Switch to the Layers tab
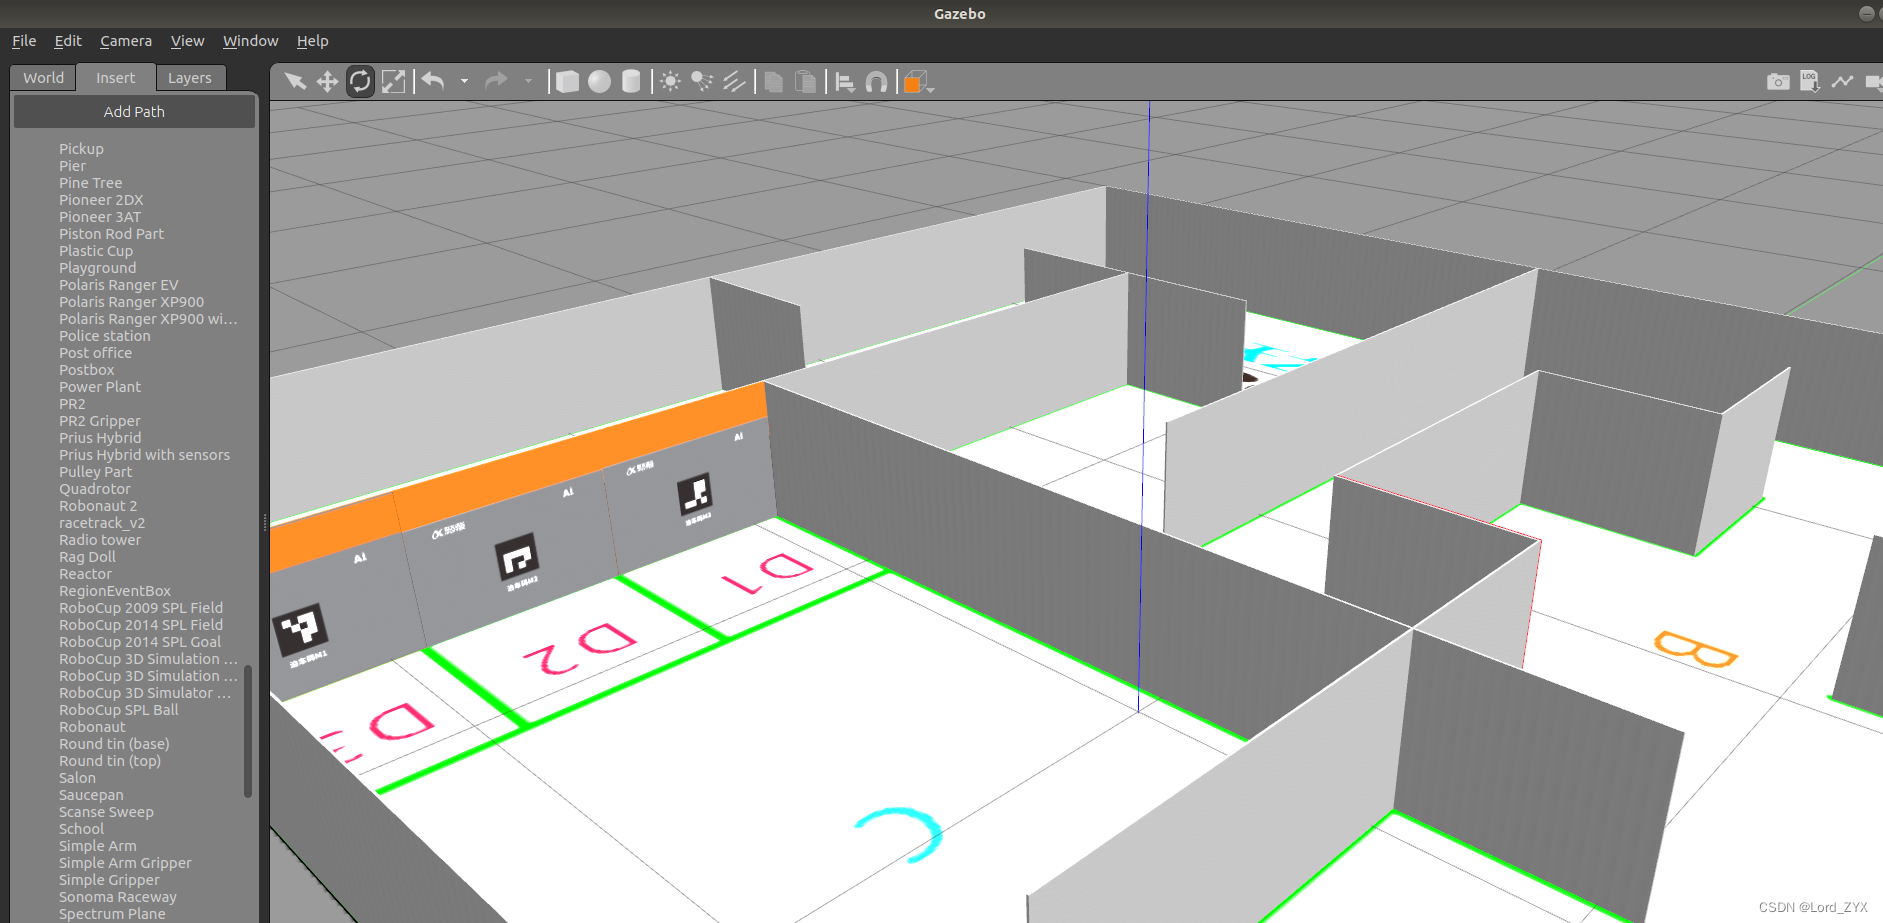1883x923 pixels. [x=190, y=77]
